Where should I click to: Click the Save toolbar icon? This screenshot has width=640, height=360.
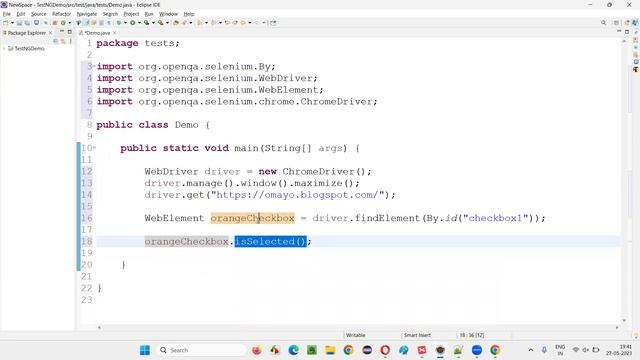coord(19,23)
